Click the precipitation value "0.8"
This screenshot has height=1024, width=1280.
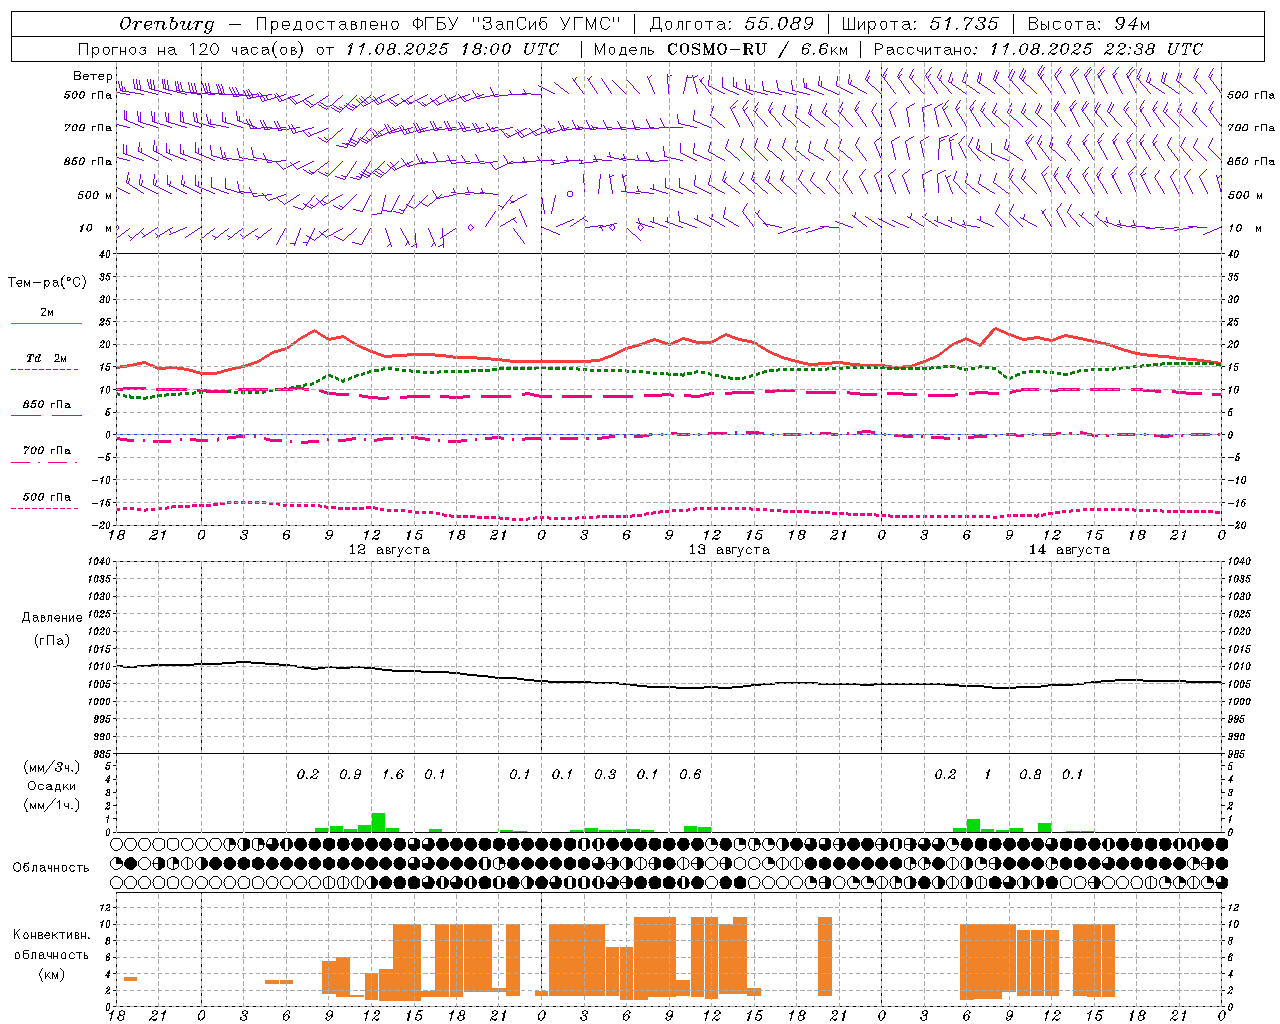pos(1030,775)
